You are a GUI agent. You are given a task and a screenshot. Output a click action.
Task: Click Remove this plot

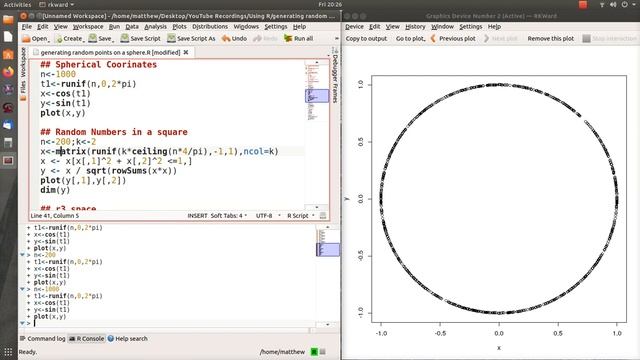tap(551, 38)
